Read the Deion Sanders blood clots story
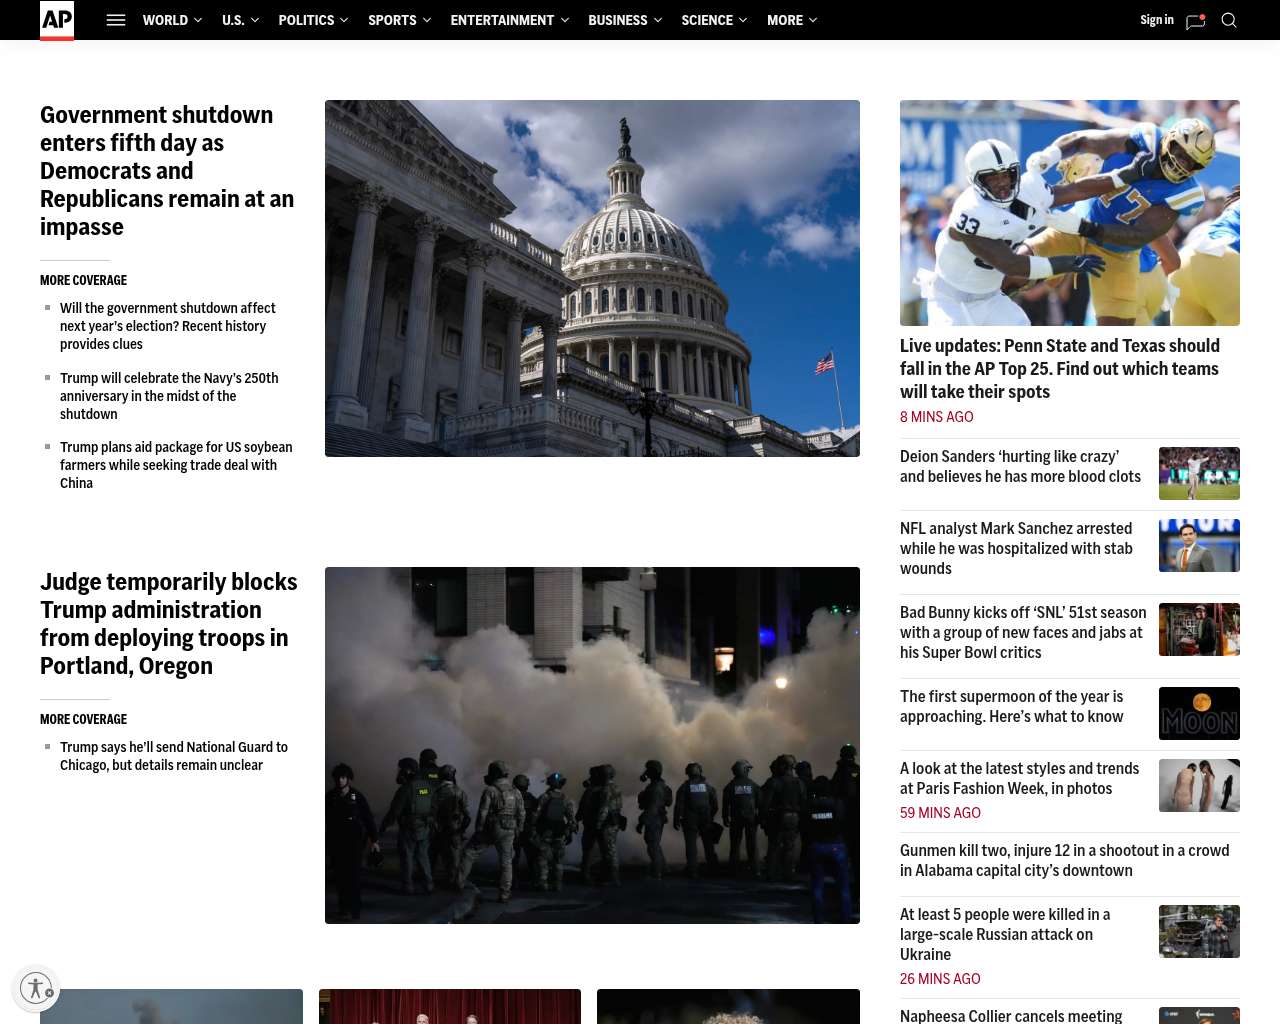Viewport: 1280px width, 1024px height. [x=1020, y=466]
